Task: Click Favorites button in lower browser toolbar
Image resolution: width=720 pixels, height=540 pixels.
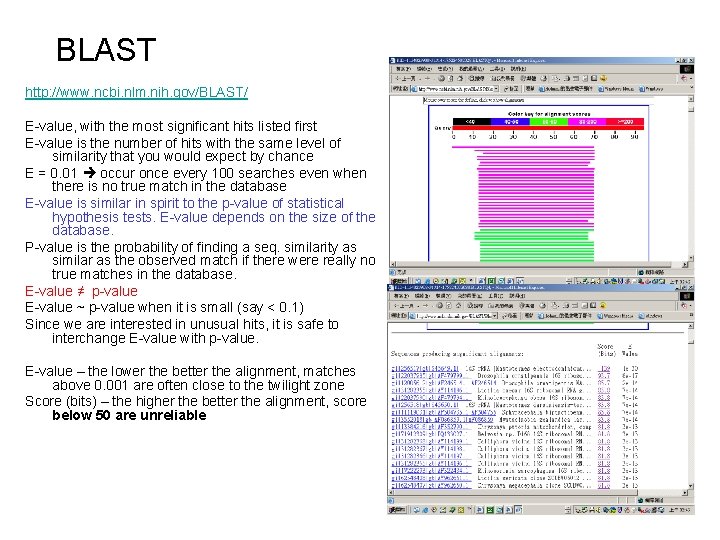Action: point(500,305)
